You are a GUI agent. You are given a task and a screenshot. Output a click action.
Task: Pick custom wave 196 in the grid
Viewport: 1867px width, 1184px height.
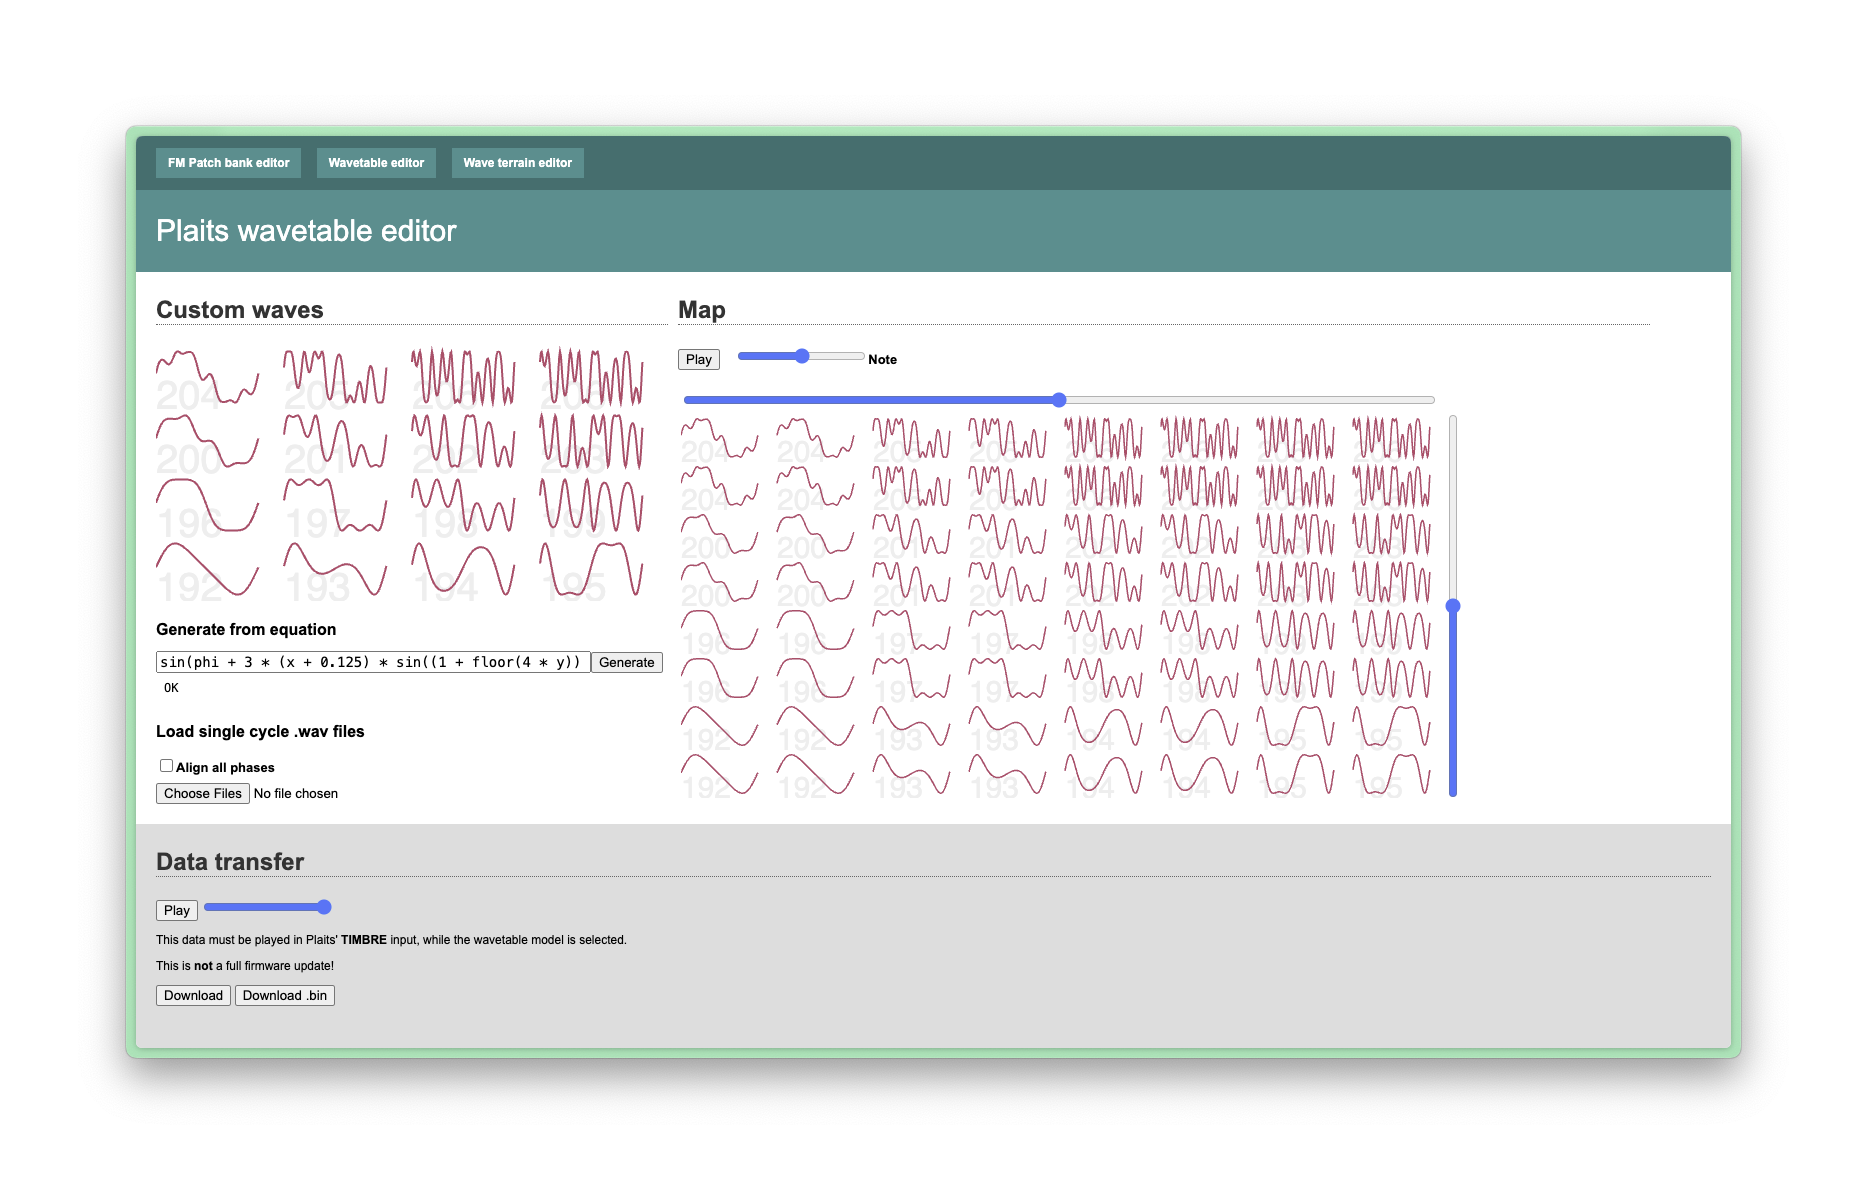(207, 507)
